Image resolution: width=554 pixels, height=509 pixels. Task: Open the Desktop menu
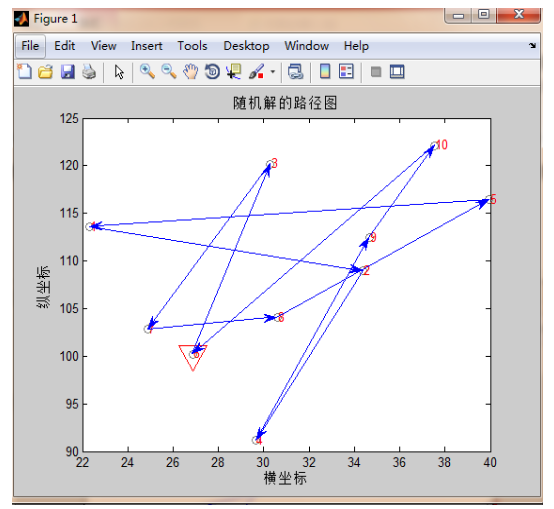pyautogui.click(x=246, y=46)
